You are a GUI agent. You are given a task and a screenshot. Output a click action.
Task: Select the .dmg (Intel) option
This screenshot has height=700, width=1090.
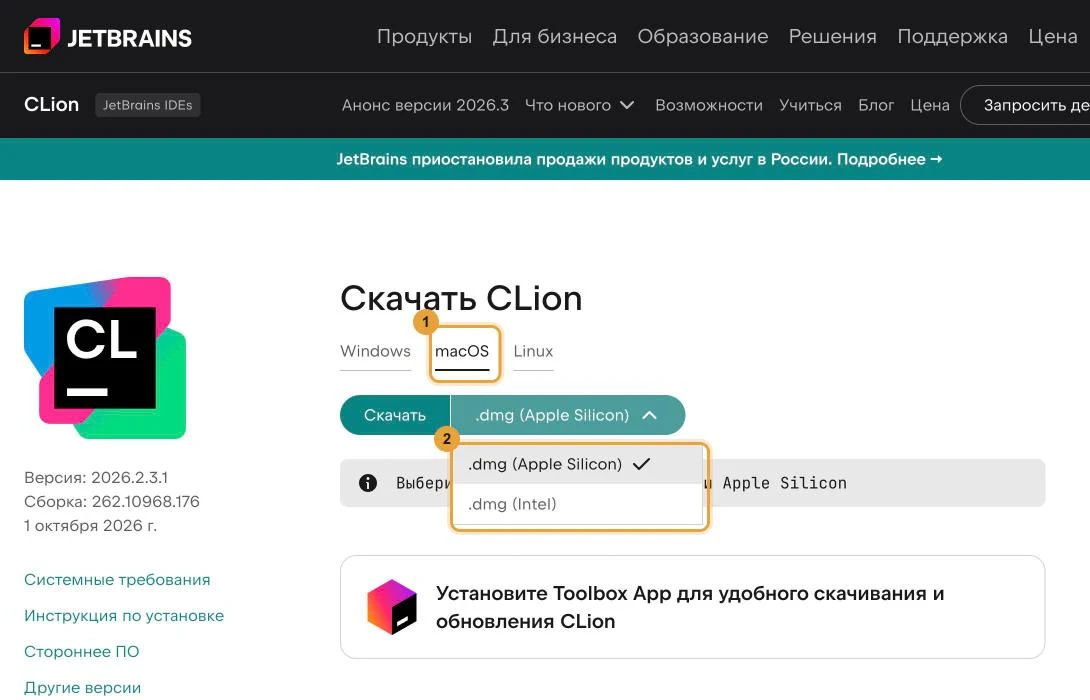pyautogui.click(x=578, y=504)
